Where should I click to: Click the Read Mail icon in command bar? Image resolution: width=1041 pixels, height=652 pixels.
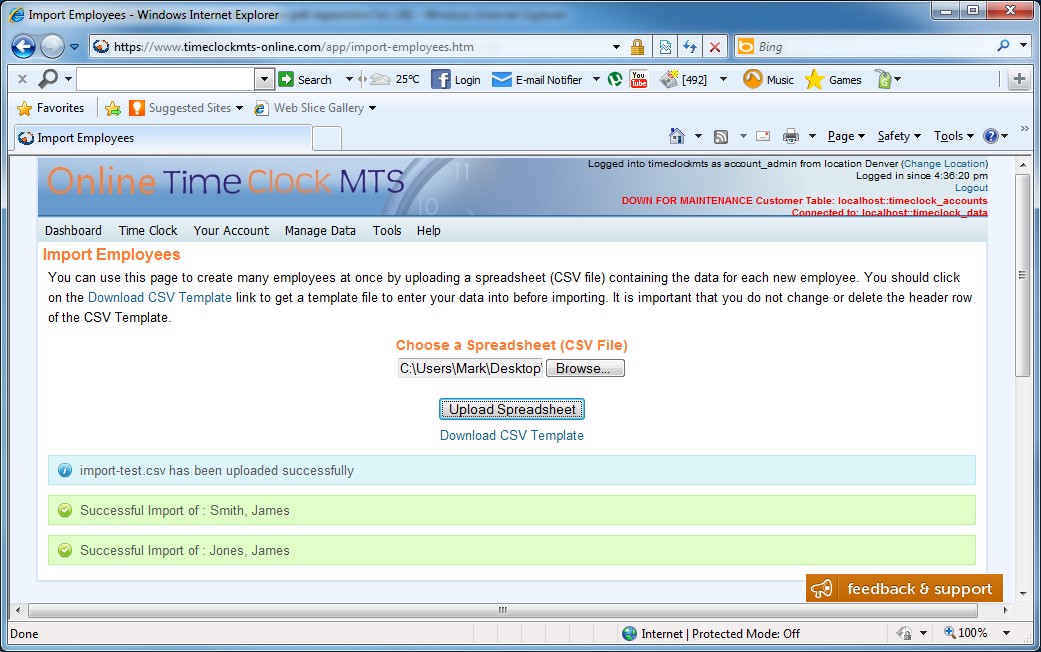763,136
